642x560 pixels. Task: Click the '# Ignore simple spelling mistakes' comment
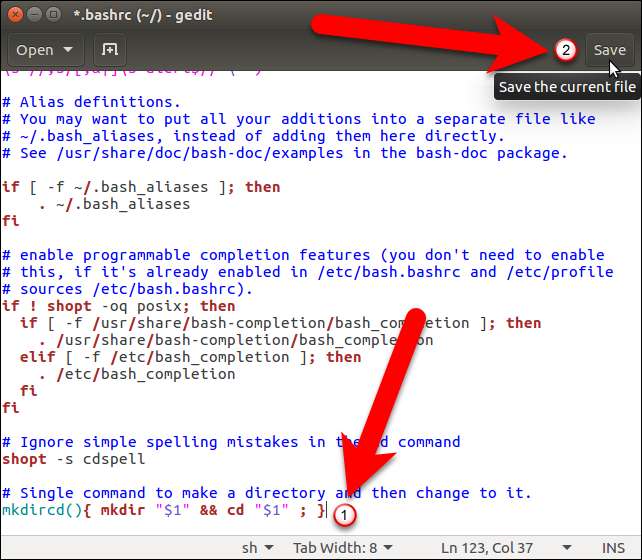(x=231, y=442)
